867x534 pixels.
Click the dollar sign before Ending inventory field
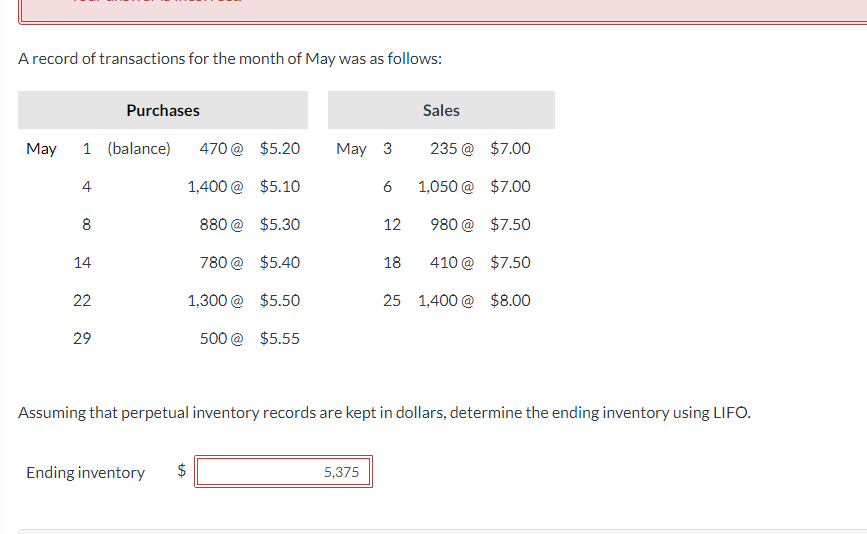181,470
